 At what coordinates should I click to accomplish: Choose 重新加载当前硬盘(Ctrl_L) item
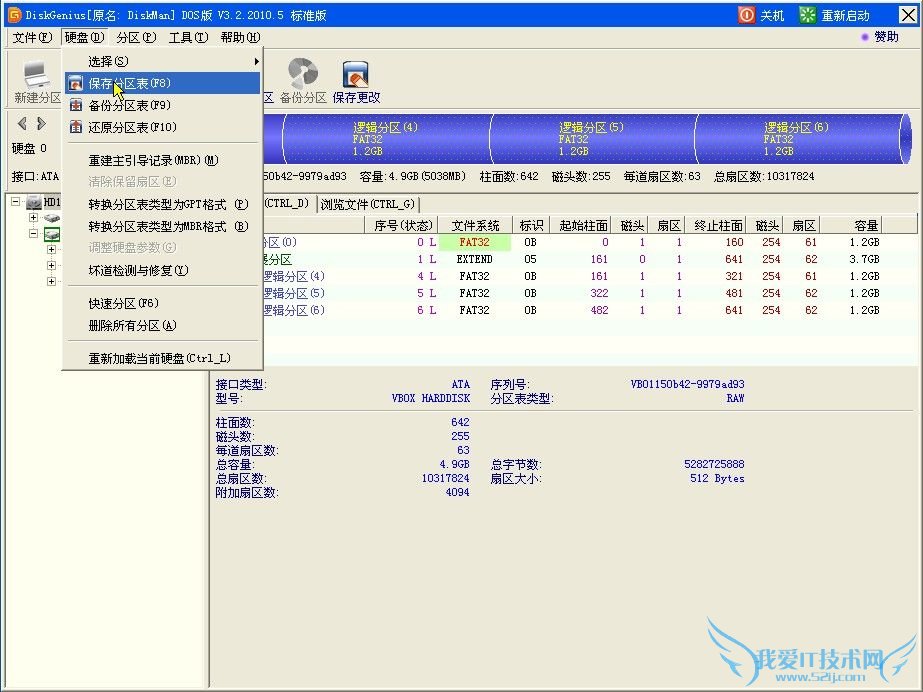[162, 358]
